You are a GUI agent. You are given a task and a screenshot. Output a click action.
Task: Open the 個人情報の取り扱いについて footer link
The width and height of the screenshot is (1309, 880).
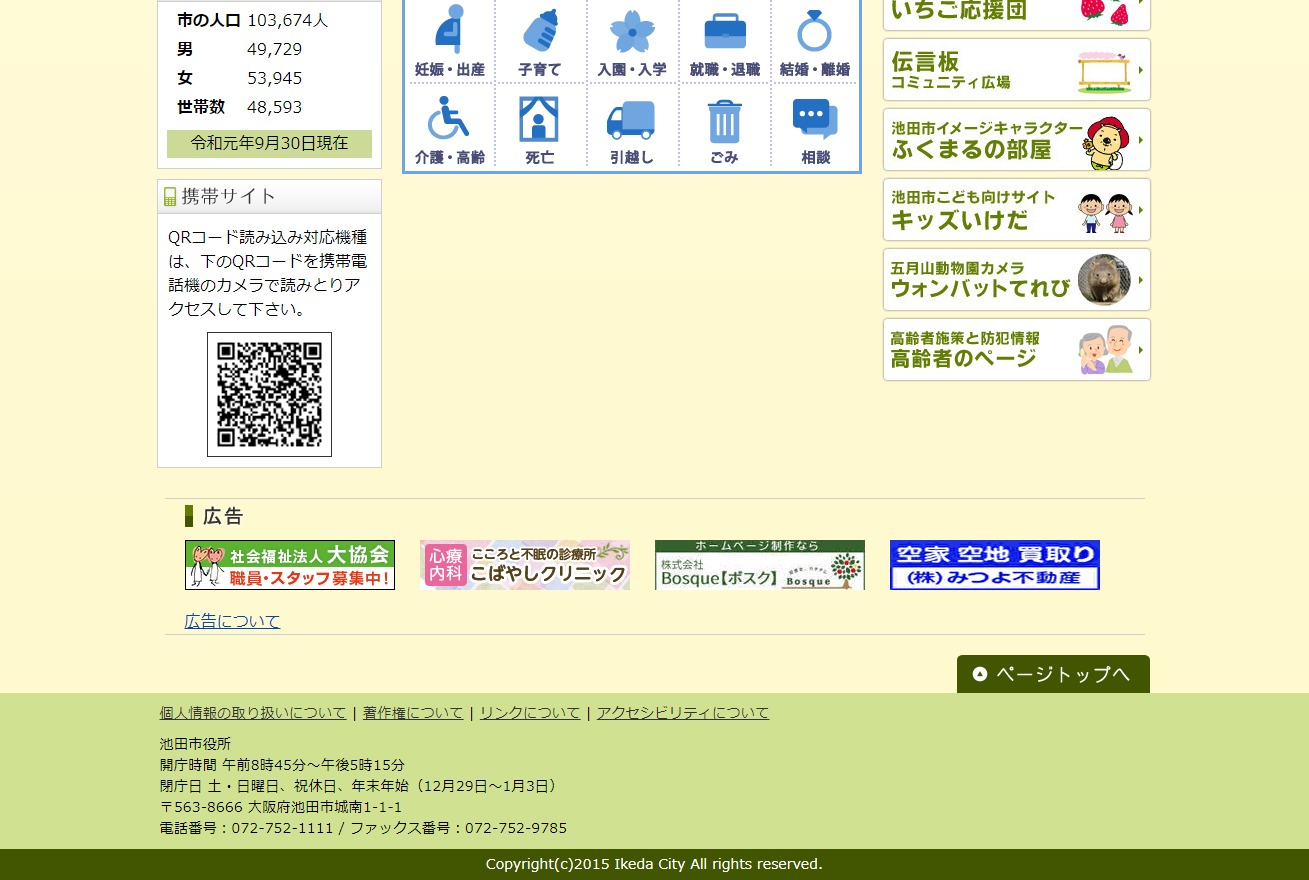tap(253, 713)
